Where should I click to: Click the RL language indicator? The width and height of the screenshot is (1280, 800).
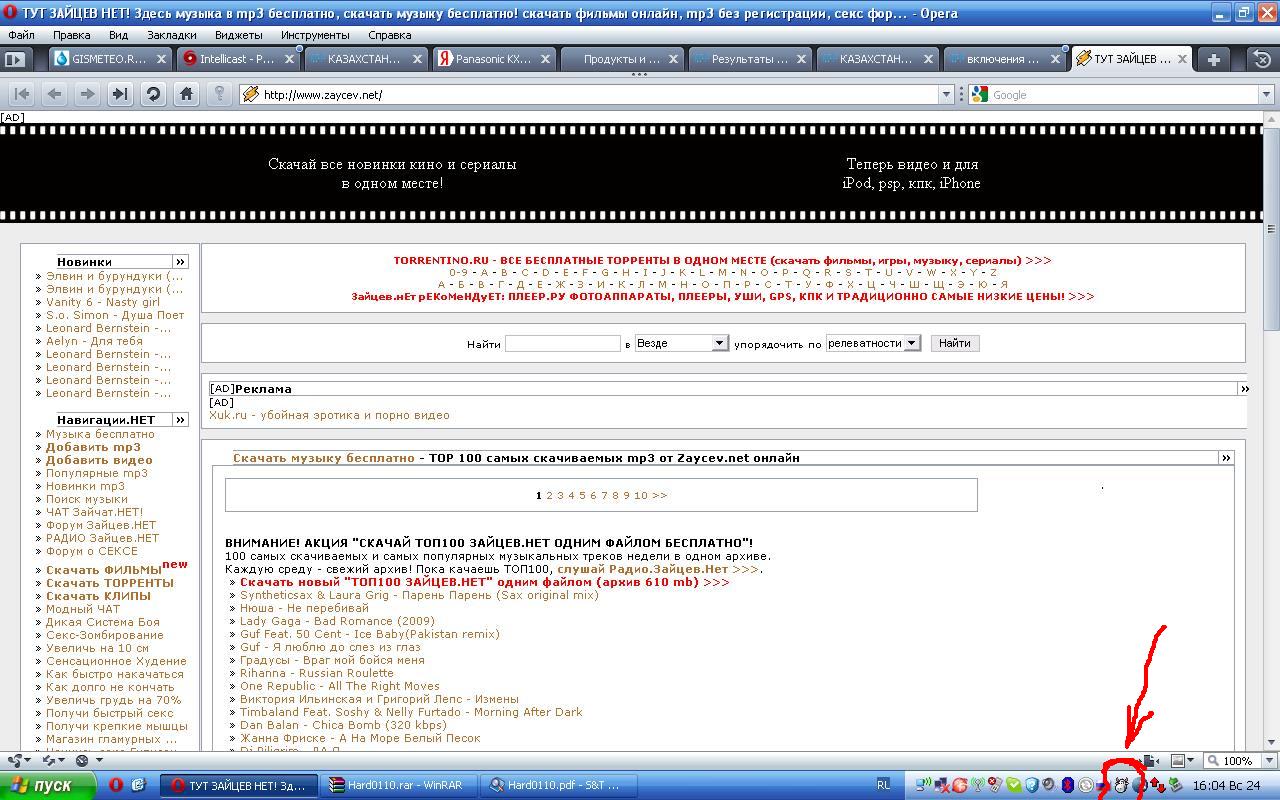(x=883, y=785)
